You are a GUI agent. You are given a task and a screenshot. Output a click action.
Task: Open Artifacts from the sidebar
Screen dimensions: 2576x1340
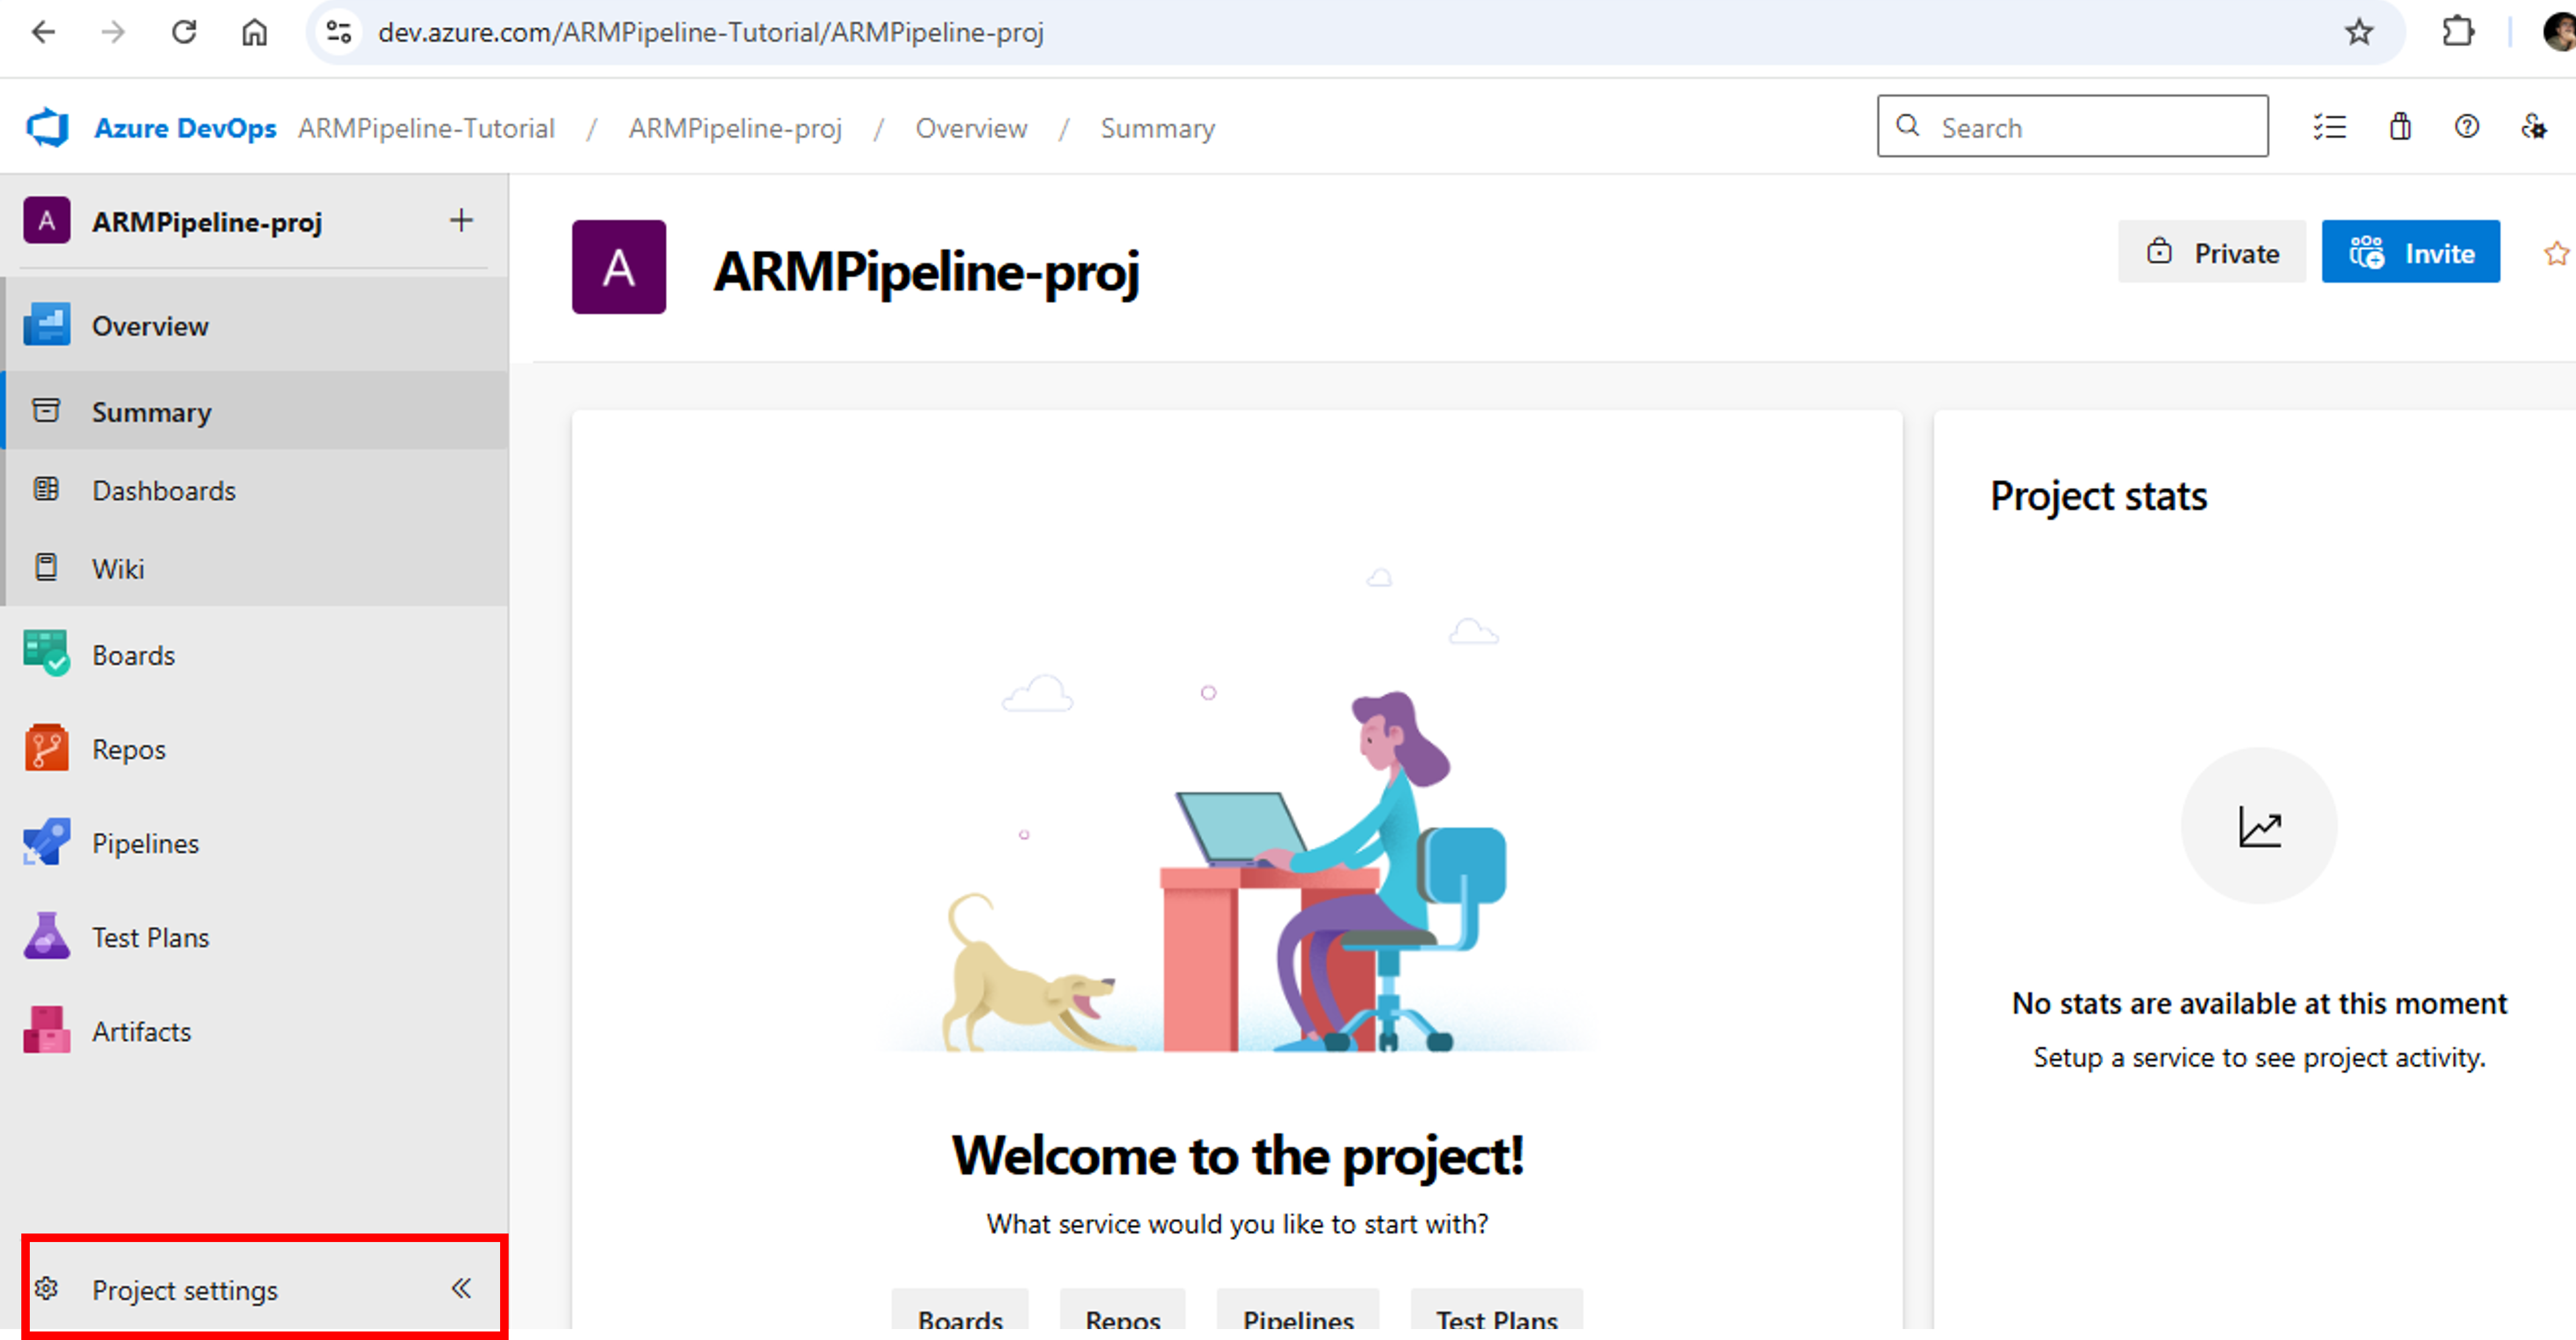(141, 1031)
